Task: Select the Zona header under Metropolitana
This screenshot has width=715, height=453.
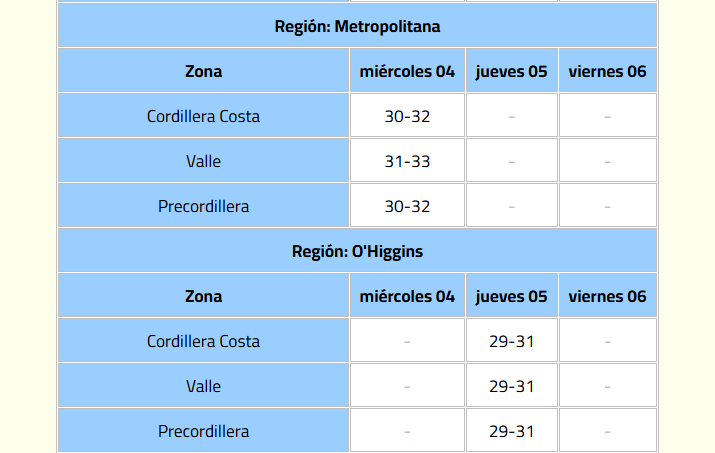Action: (203, 71)
